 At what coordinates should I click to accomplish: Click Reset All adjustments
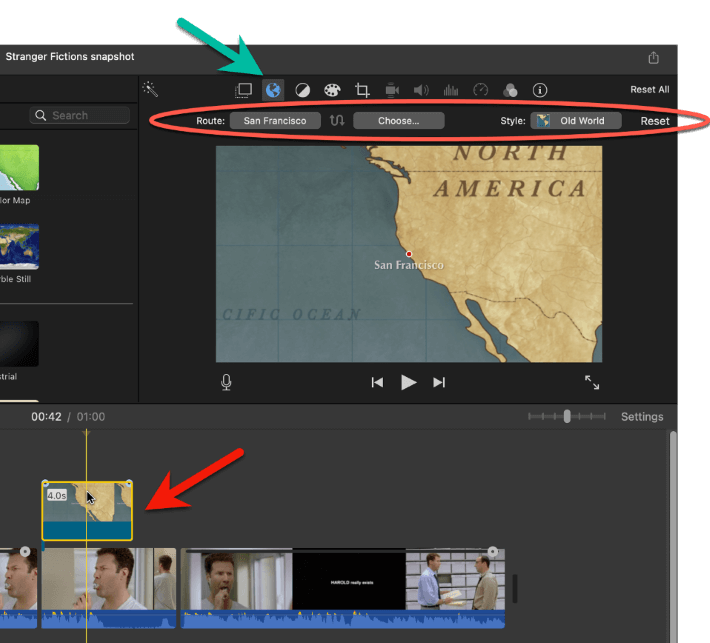[x=649, y=90]
